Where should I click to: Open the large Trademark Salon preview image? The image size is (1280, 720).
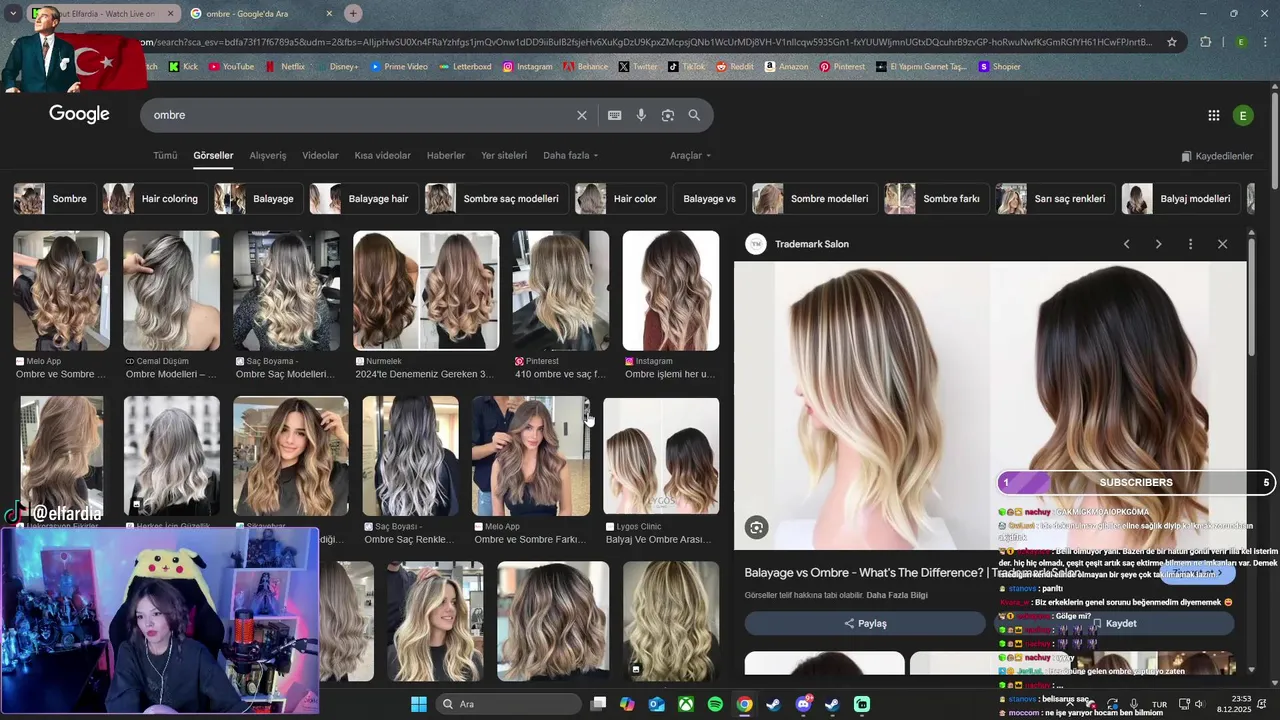click(x=990, y=405)
